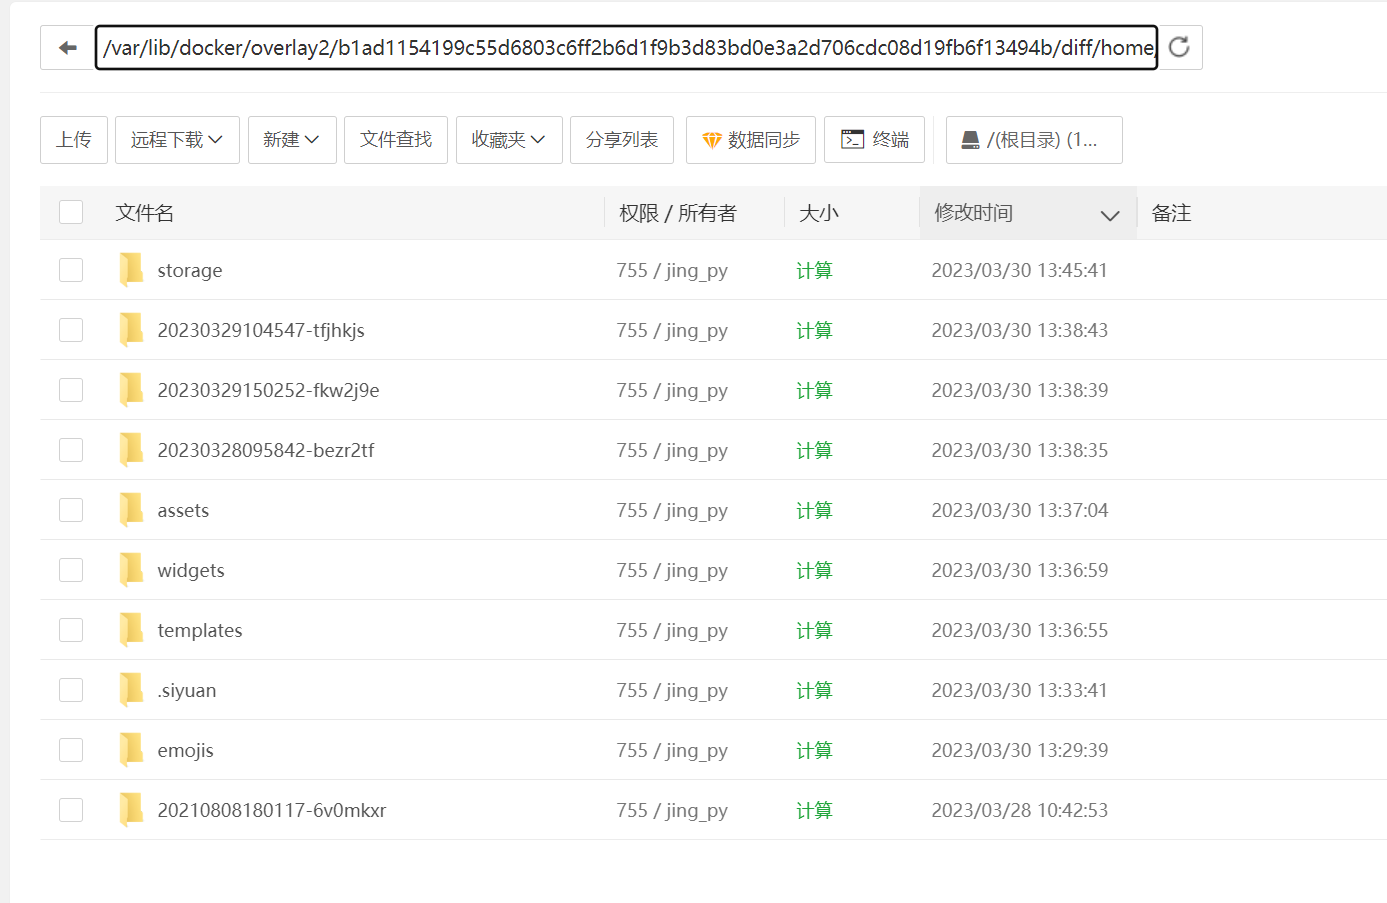Open the widgets folder name
Image resolution: width=1387 pixels, height=903 pixels.
point(191,570)
